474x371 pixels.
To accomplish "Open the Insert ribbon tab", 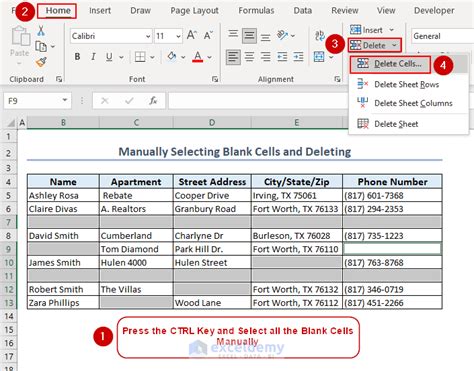I will (100, 11).
